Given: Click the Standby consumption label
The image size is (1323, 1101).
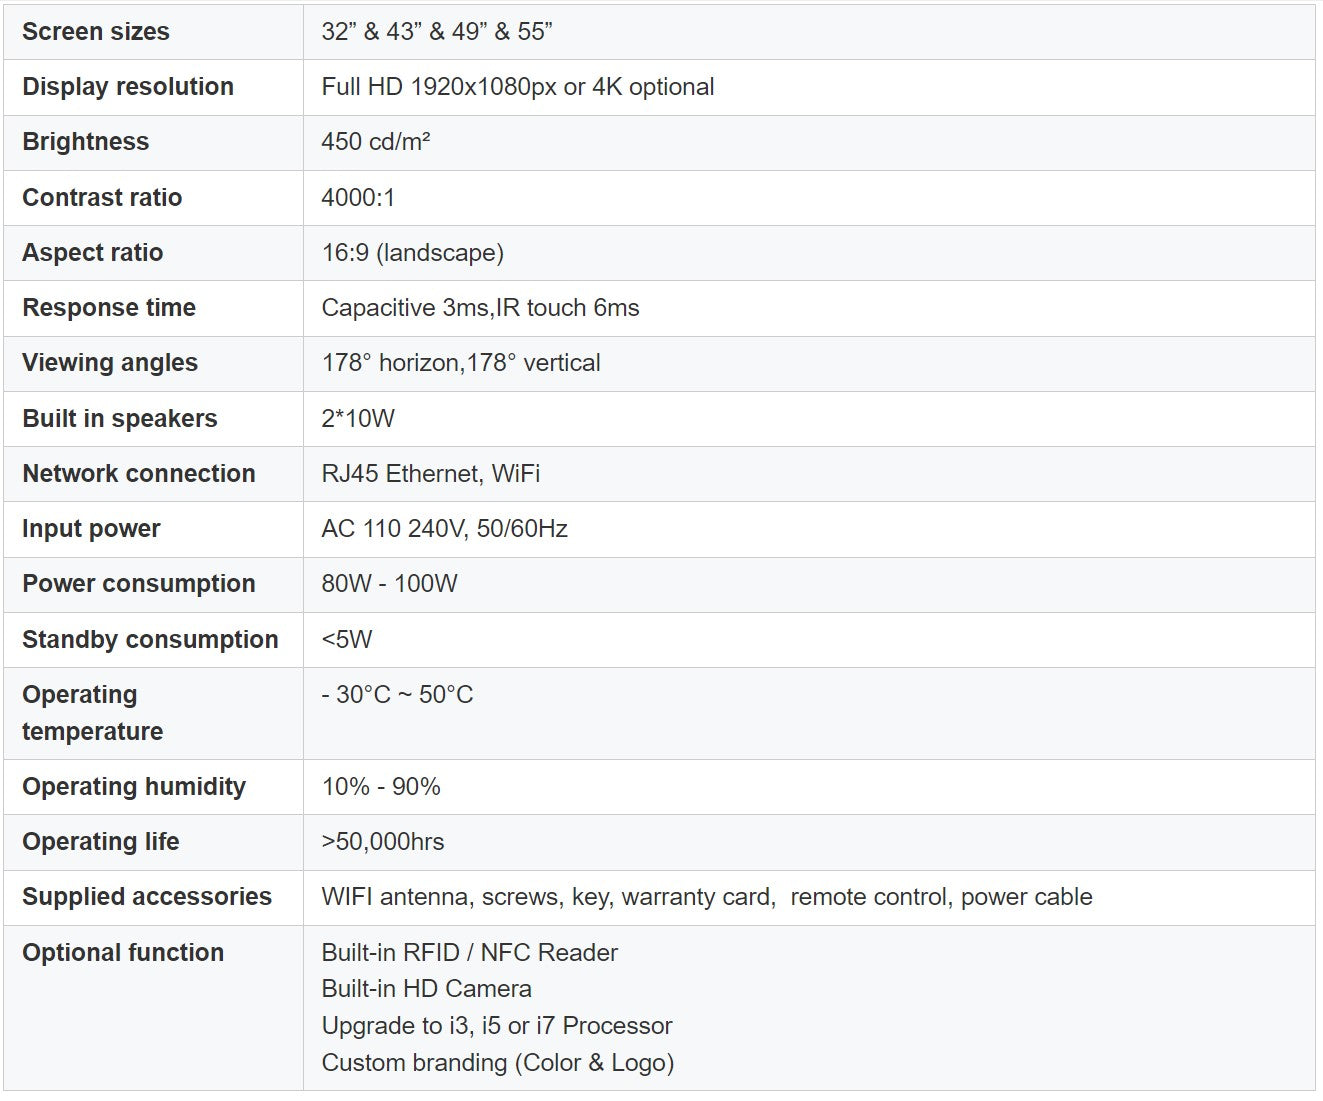Looking at the screenshot, I should tap(150, 640).
